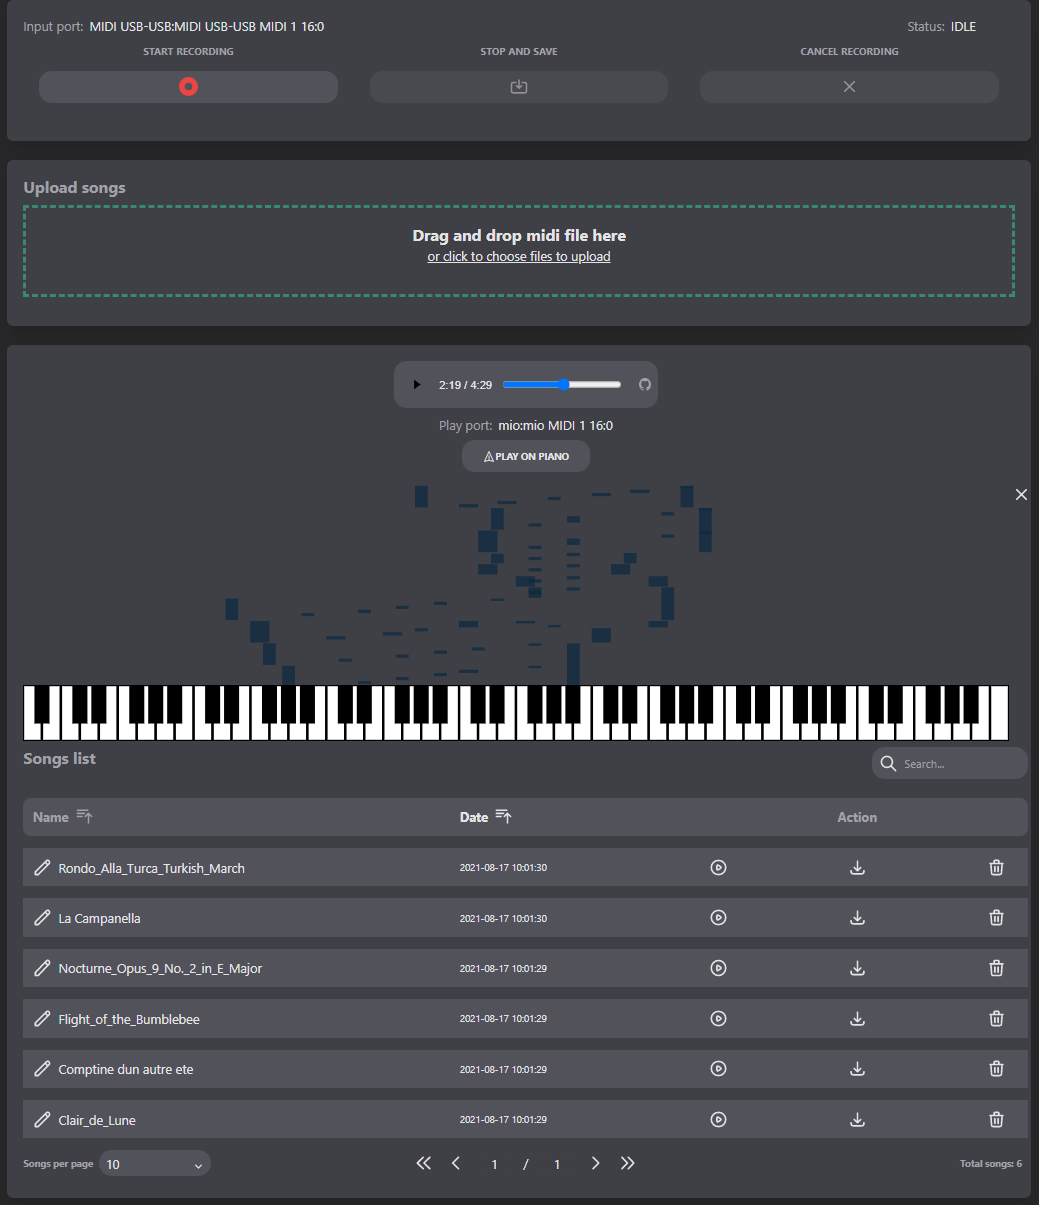The width and height of the screenshot is (1039, 1205).
Task: Delete Rondo_Alla_Turca_Turkish_March song
Action: point(996,868)
